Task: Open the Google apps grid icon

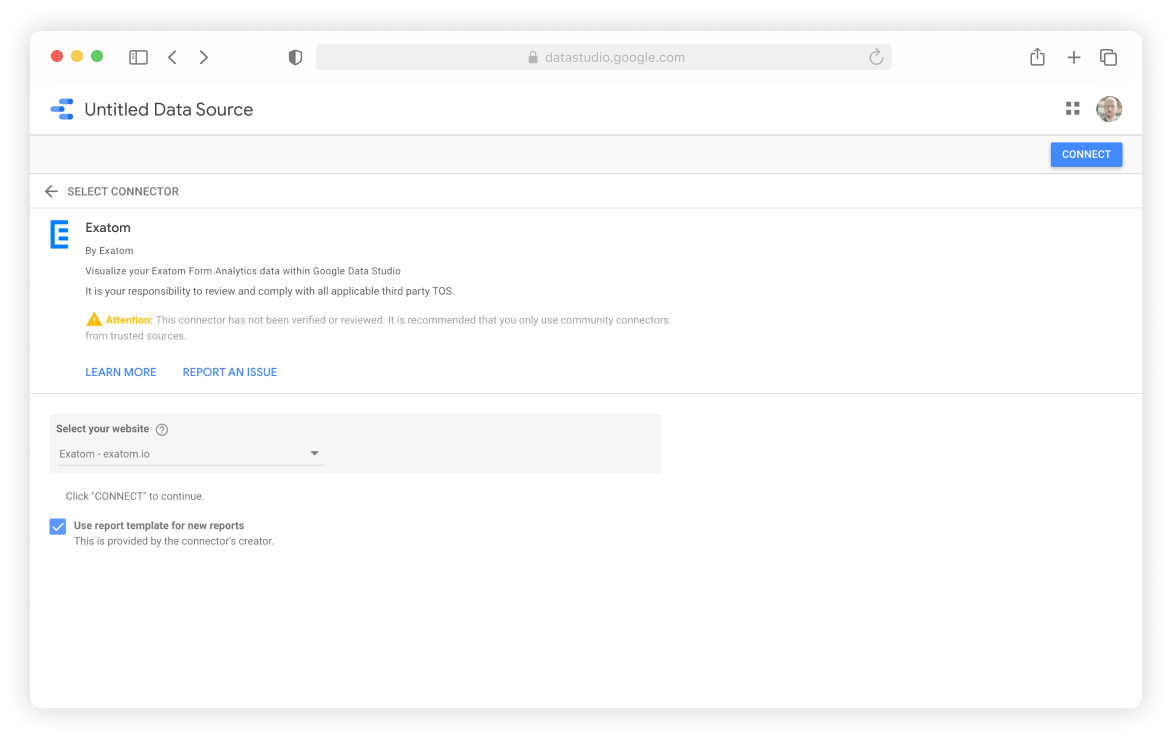Action: pos(1073,109)
